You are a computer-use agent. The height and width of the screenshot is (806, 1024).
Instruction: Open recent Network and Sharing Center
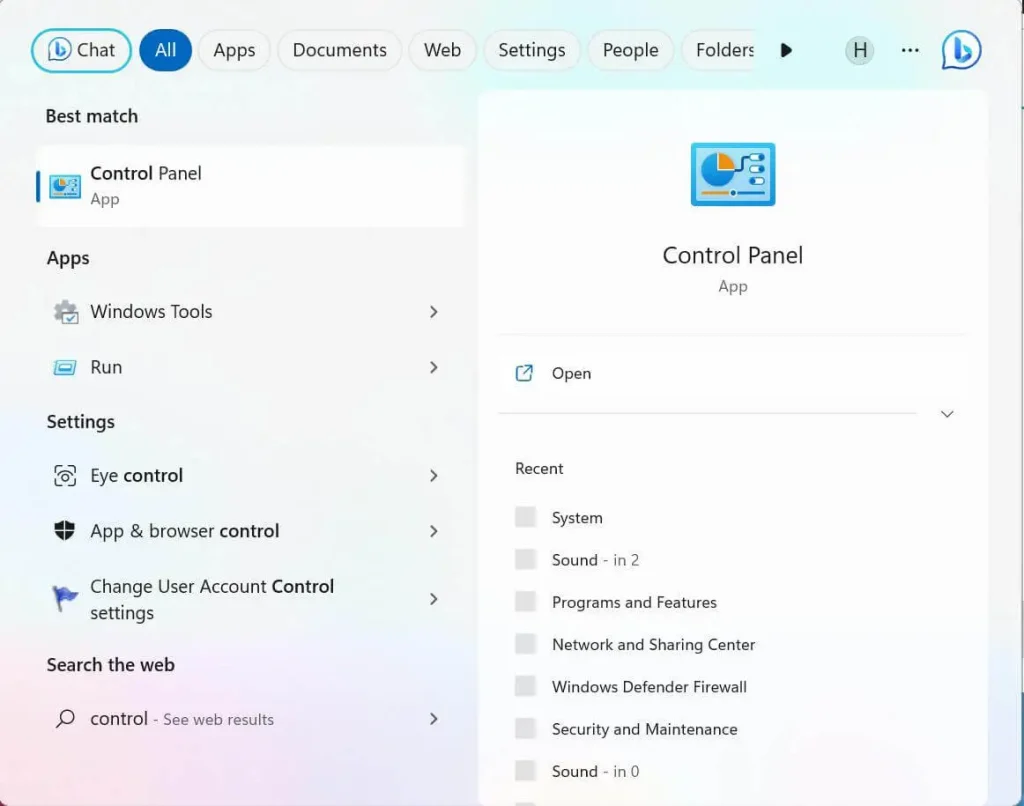click(x=731, y=645)
